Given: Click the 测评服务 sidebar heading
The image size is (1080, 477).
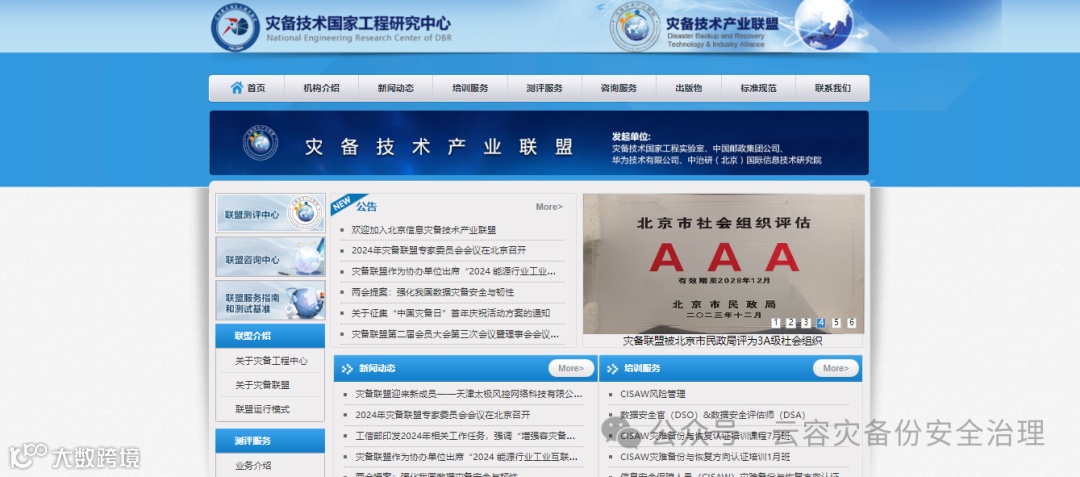Looking at the screenshot, I should (x=270, y=441).
